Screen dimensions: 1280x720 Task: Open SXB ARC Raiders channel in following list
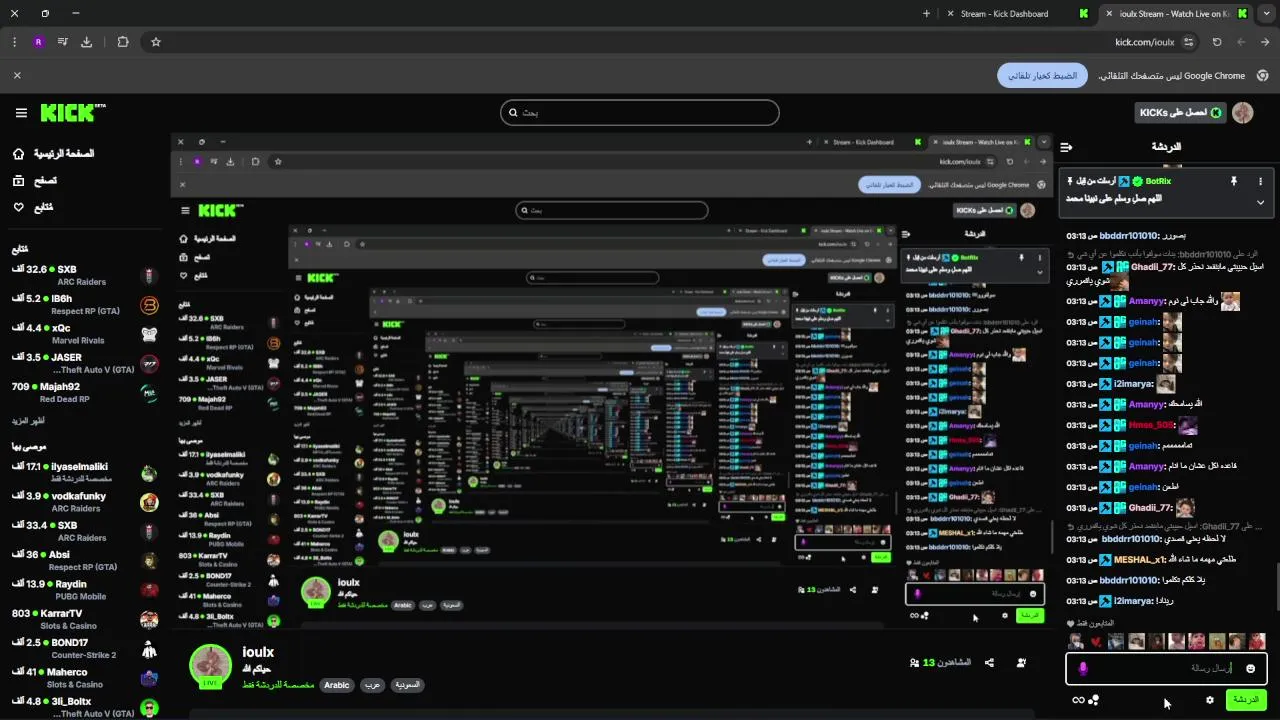pos(85,275)
